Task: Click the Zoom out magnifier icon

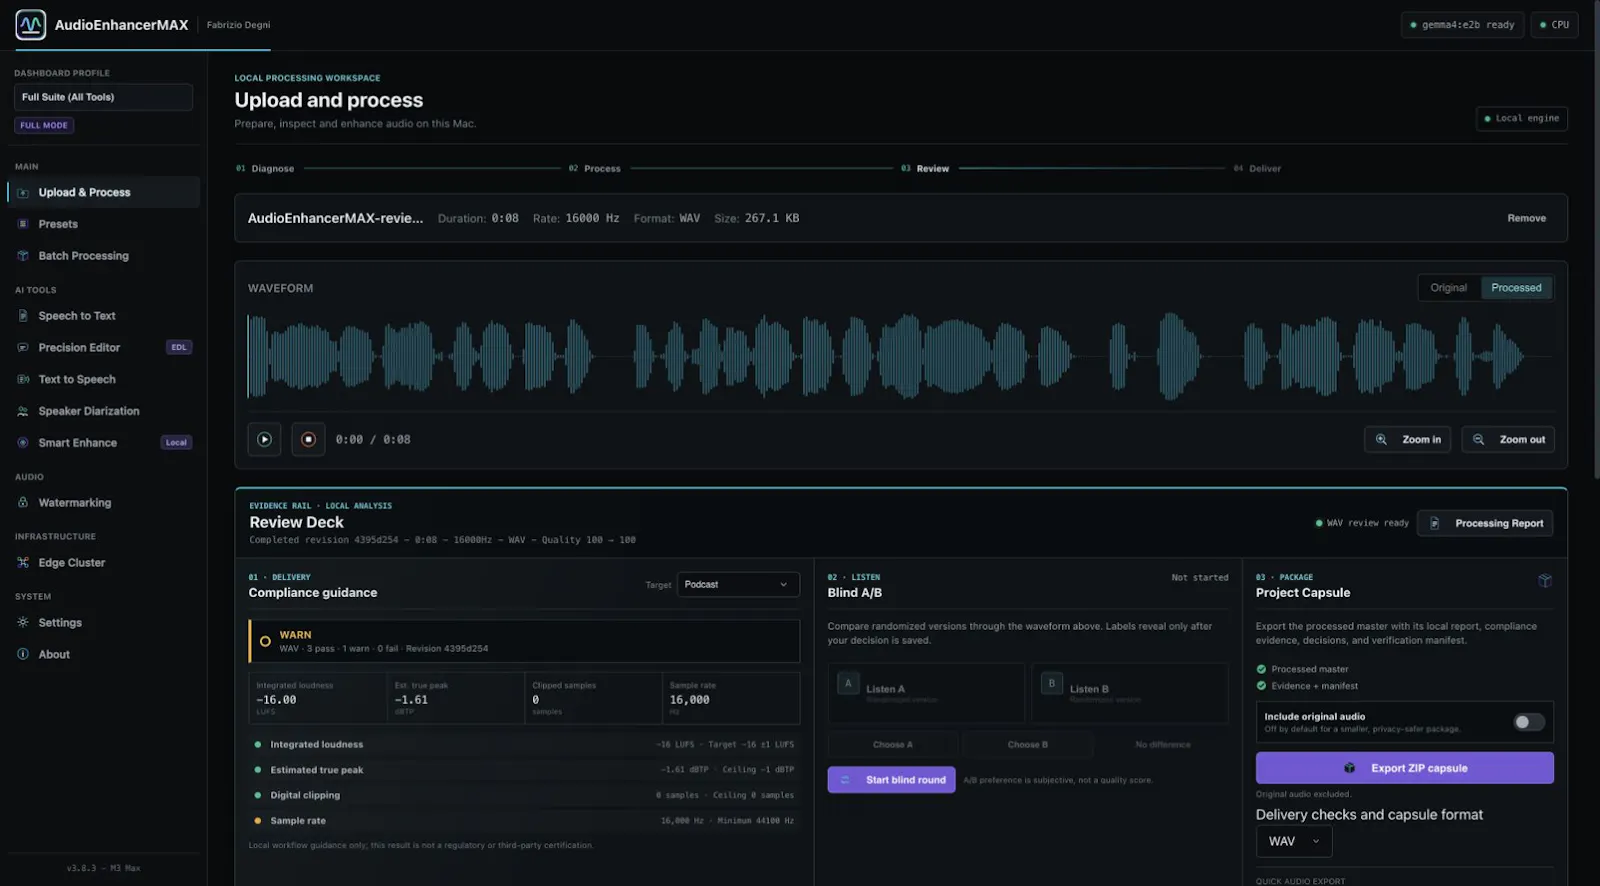Action: pos(1478,440)
